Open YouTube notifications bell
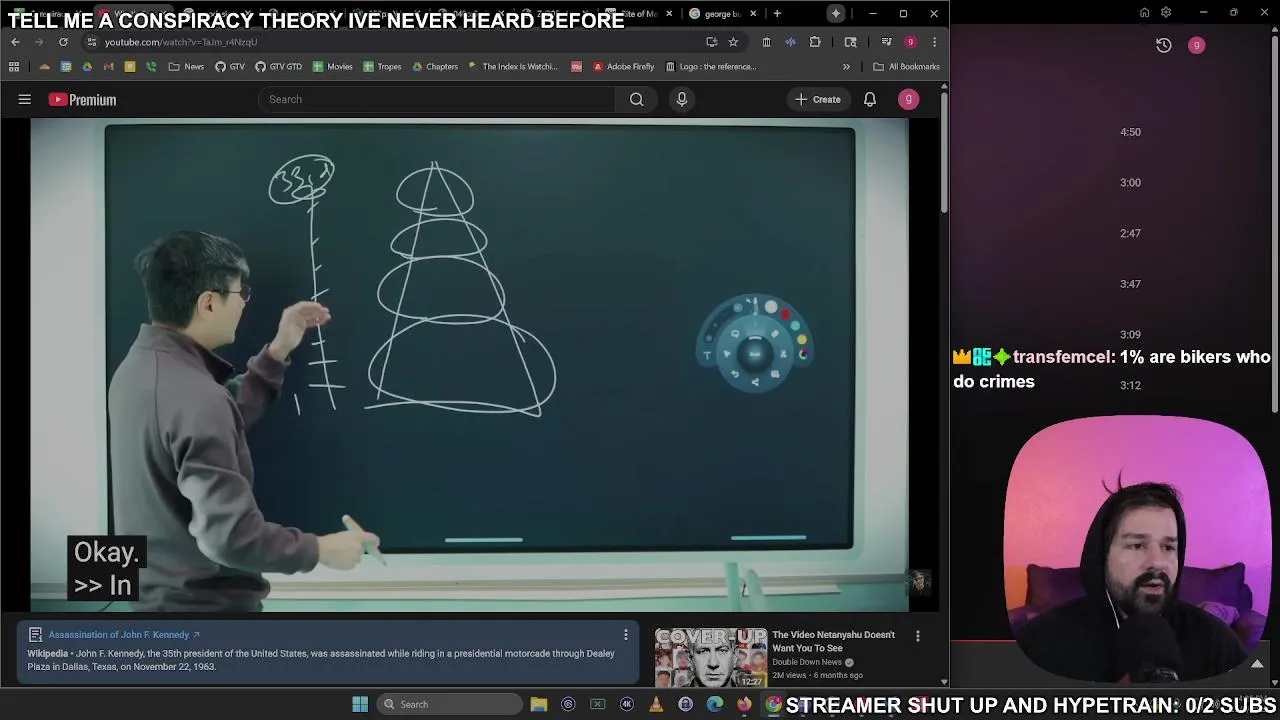Image resolution: width=1280 pixels, height=720 pixels. coord(870,99)
